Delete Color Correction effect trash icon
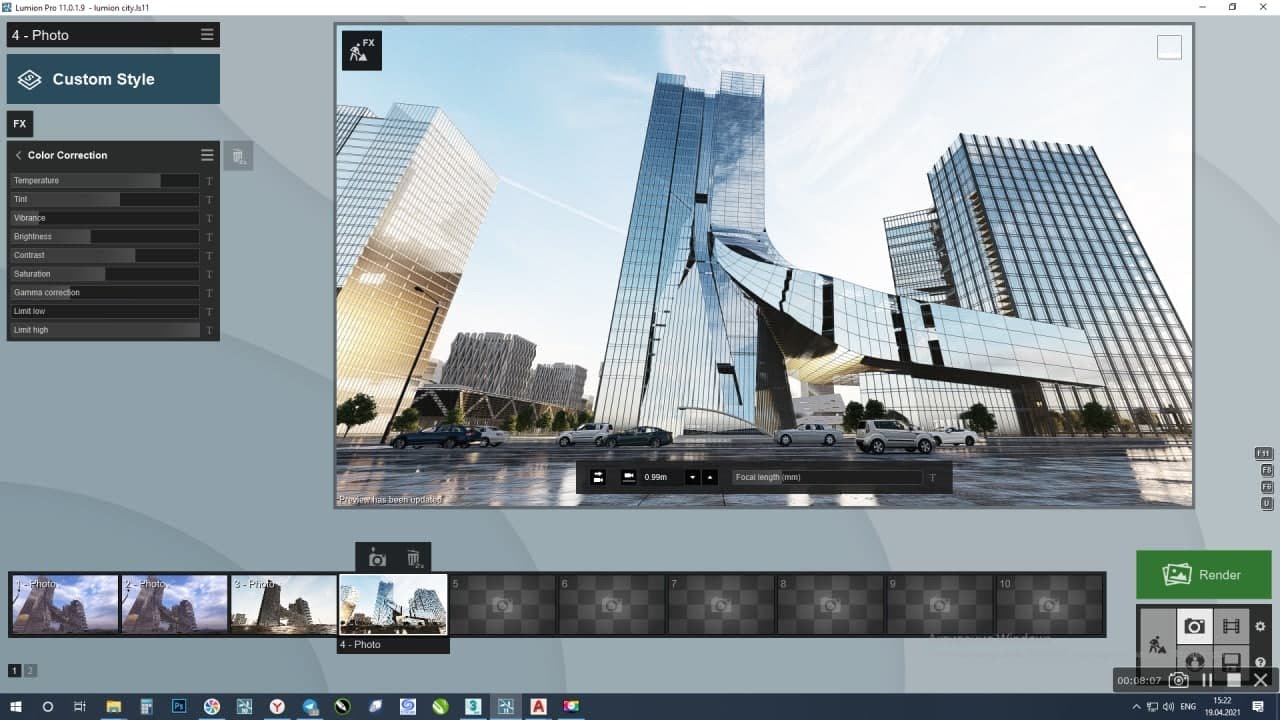This screenshot has width=1280, height=720. click(238, 156)
